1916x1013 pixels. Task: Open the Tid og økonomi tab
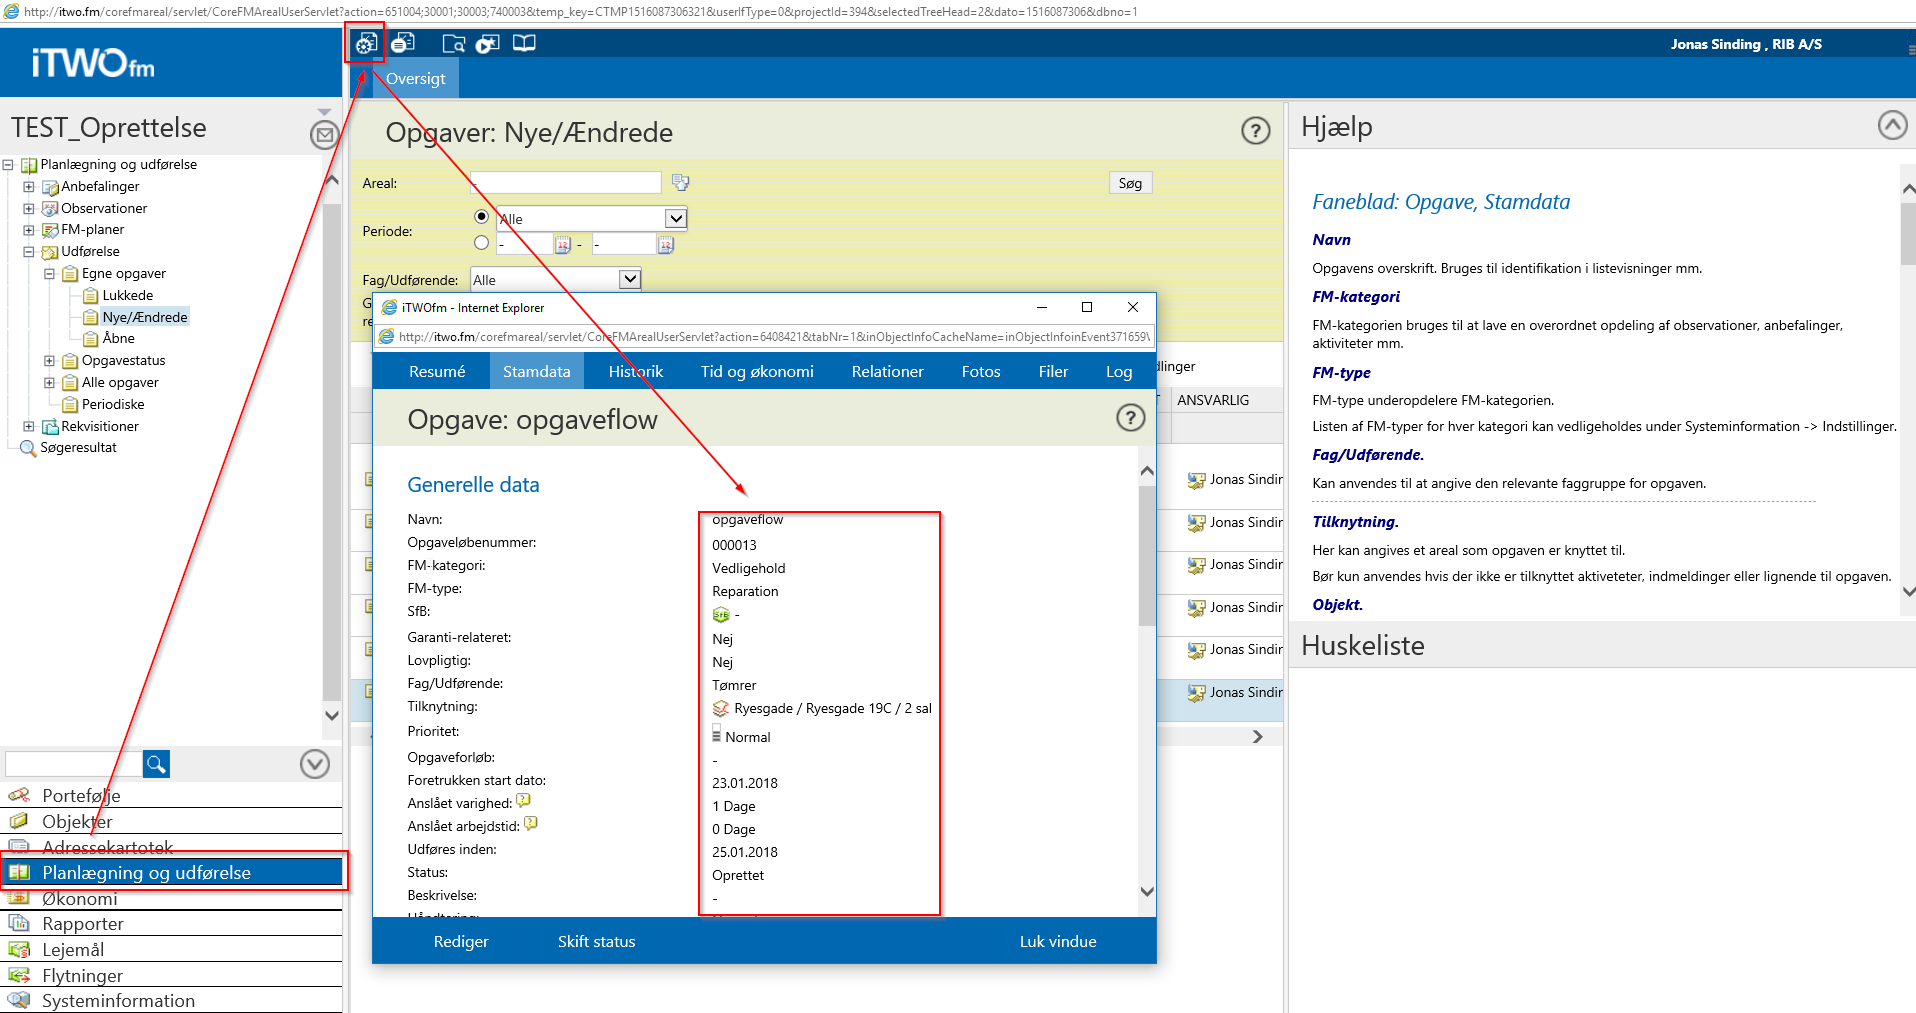(x=756, y=372)
